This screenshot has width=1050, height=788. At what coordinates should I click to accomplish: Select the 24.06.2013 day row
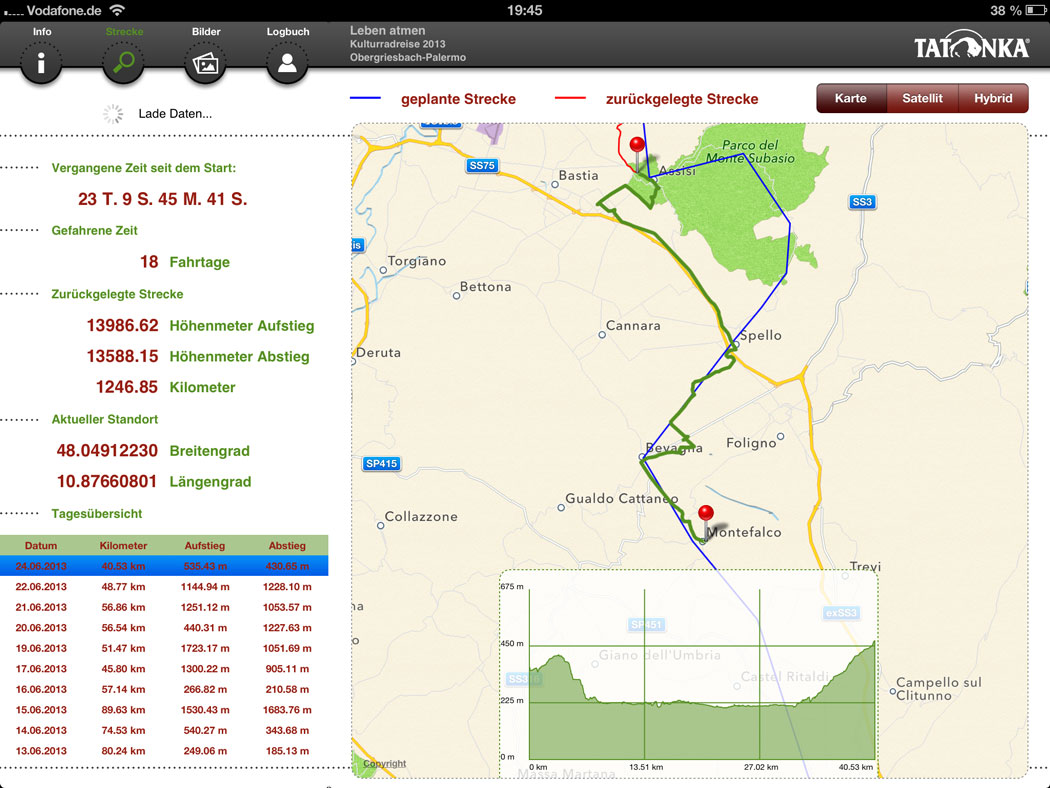164,566
